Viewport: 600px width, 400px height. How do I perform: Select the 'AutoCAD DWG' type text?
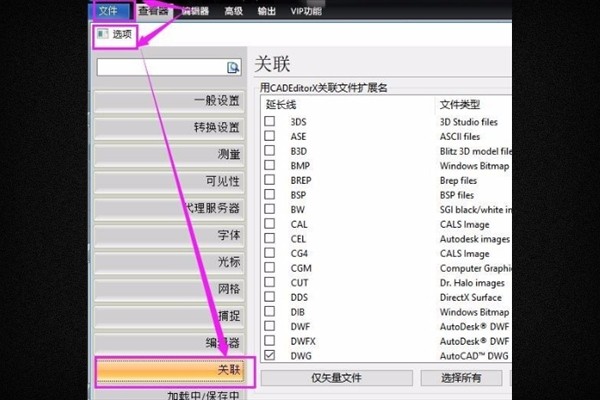[x=474, y=356]
